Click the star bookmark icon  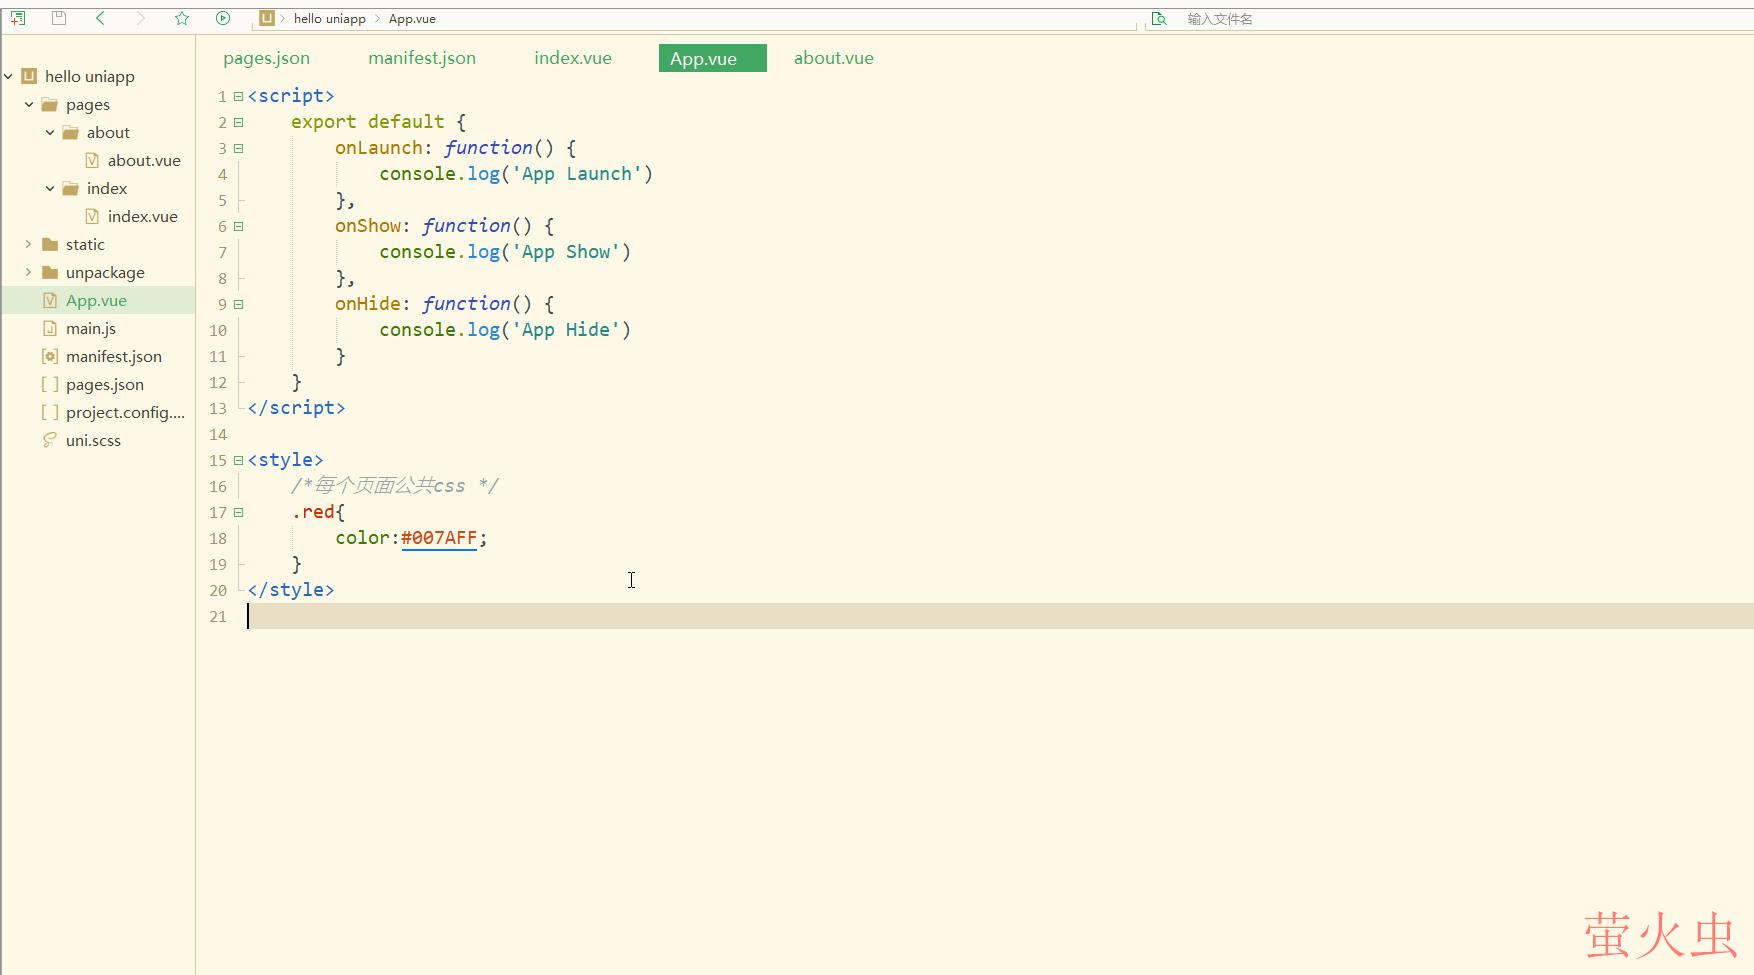click(182, 18)
